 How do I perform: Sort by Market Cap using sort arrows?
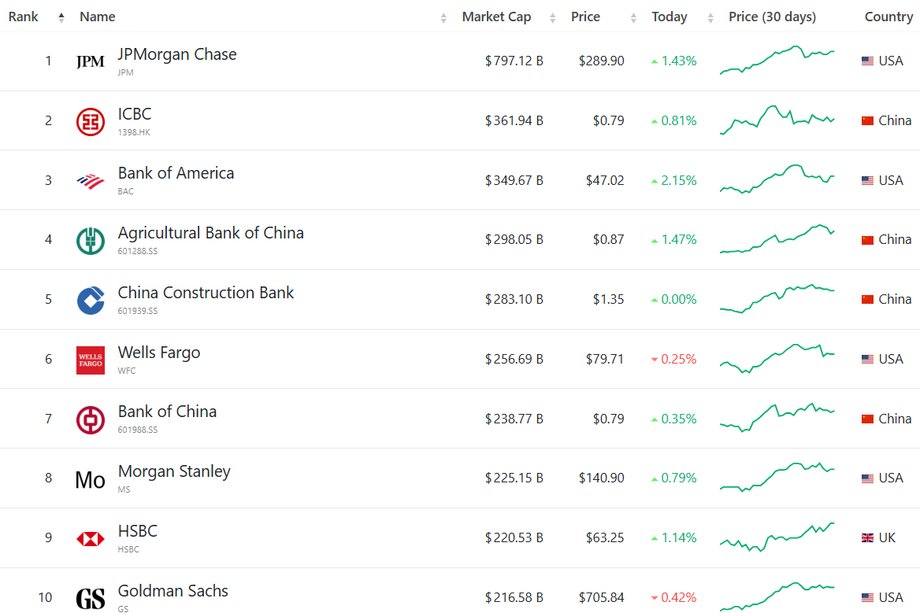point(552,18)
